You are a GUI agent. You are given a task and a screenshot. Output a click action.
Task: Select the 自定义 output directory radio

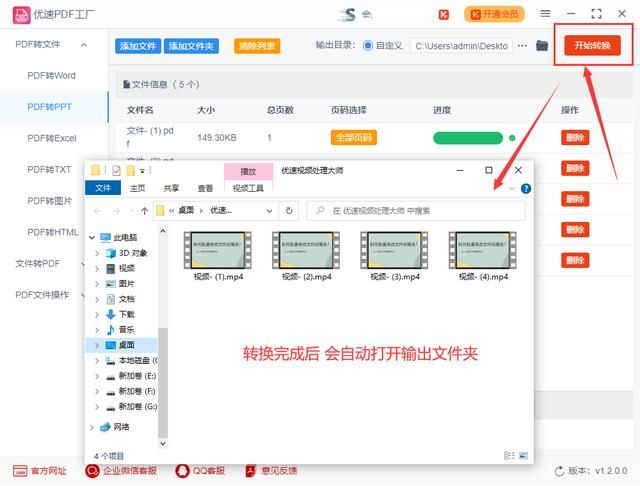(x=368, y=46)
